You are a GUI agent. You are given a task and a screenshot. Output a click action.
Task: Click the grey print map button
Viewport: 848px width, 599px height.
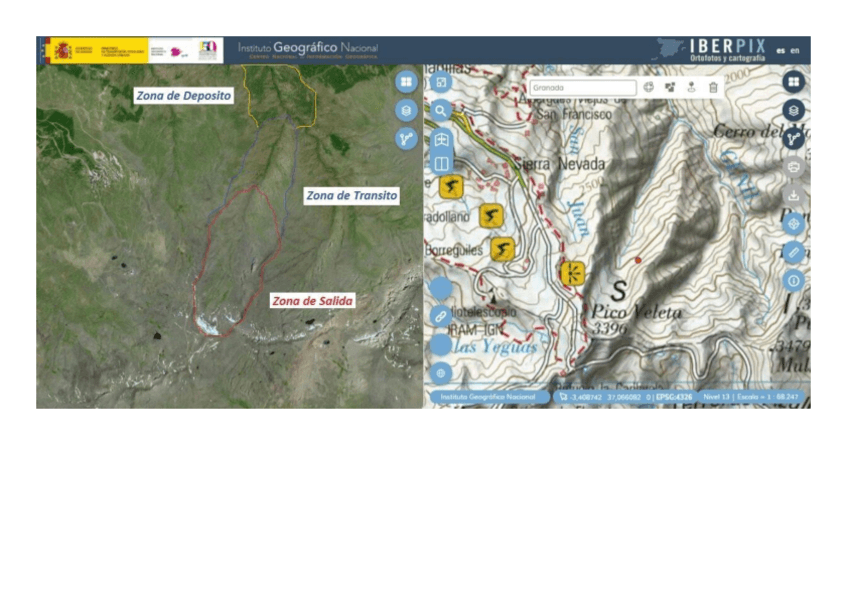click(793, 167)
